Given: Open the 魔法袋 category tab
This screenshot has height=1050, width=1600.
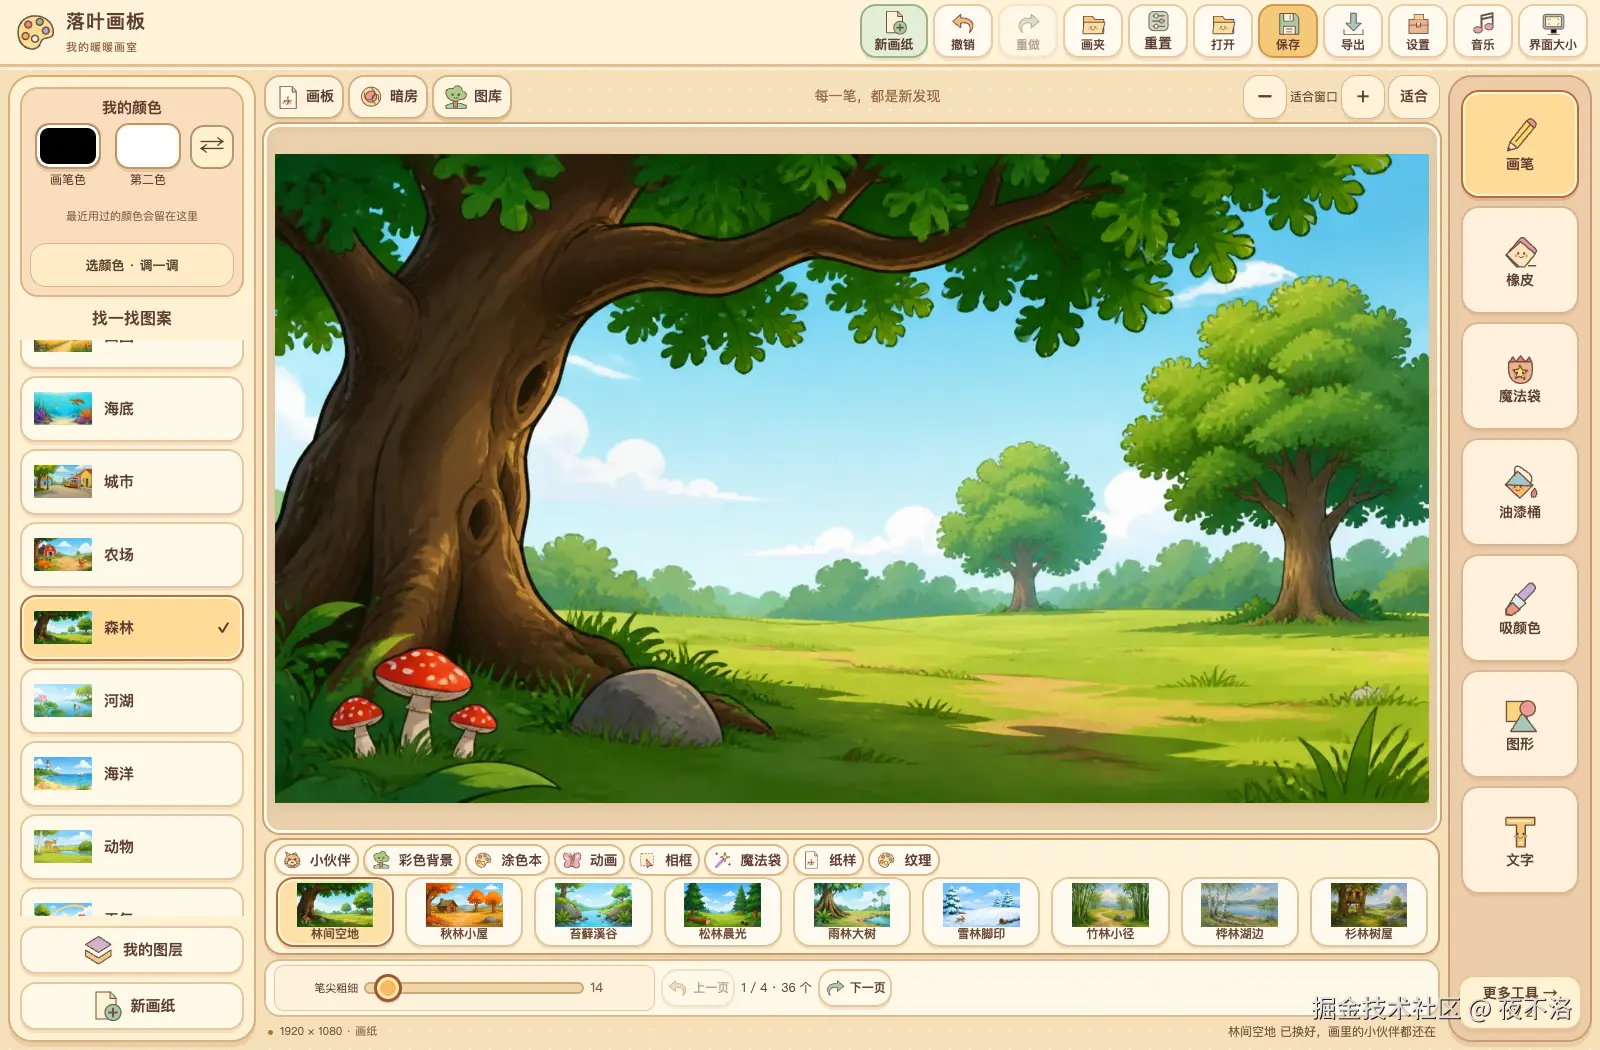Looking at the screenshot, I should (x=748, y=860).
